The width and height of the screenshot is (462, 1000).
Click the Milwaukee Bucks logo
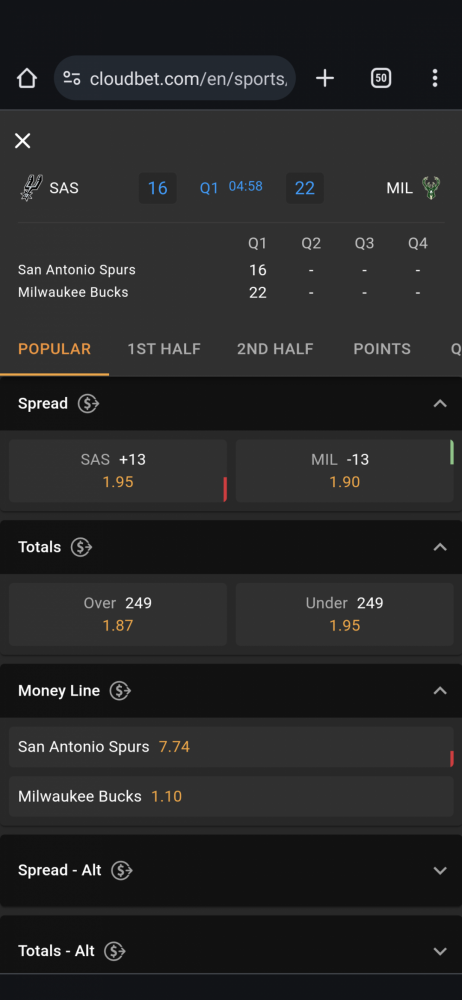[431, 188]
